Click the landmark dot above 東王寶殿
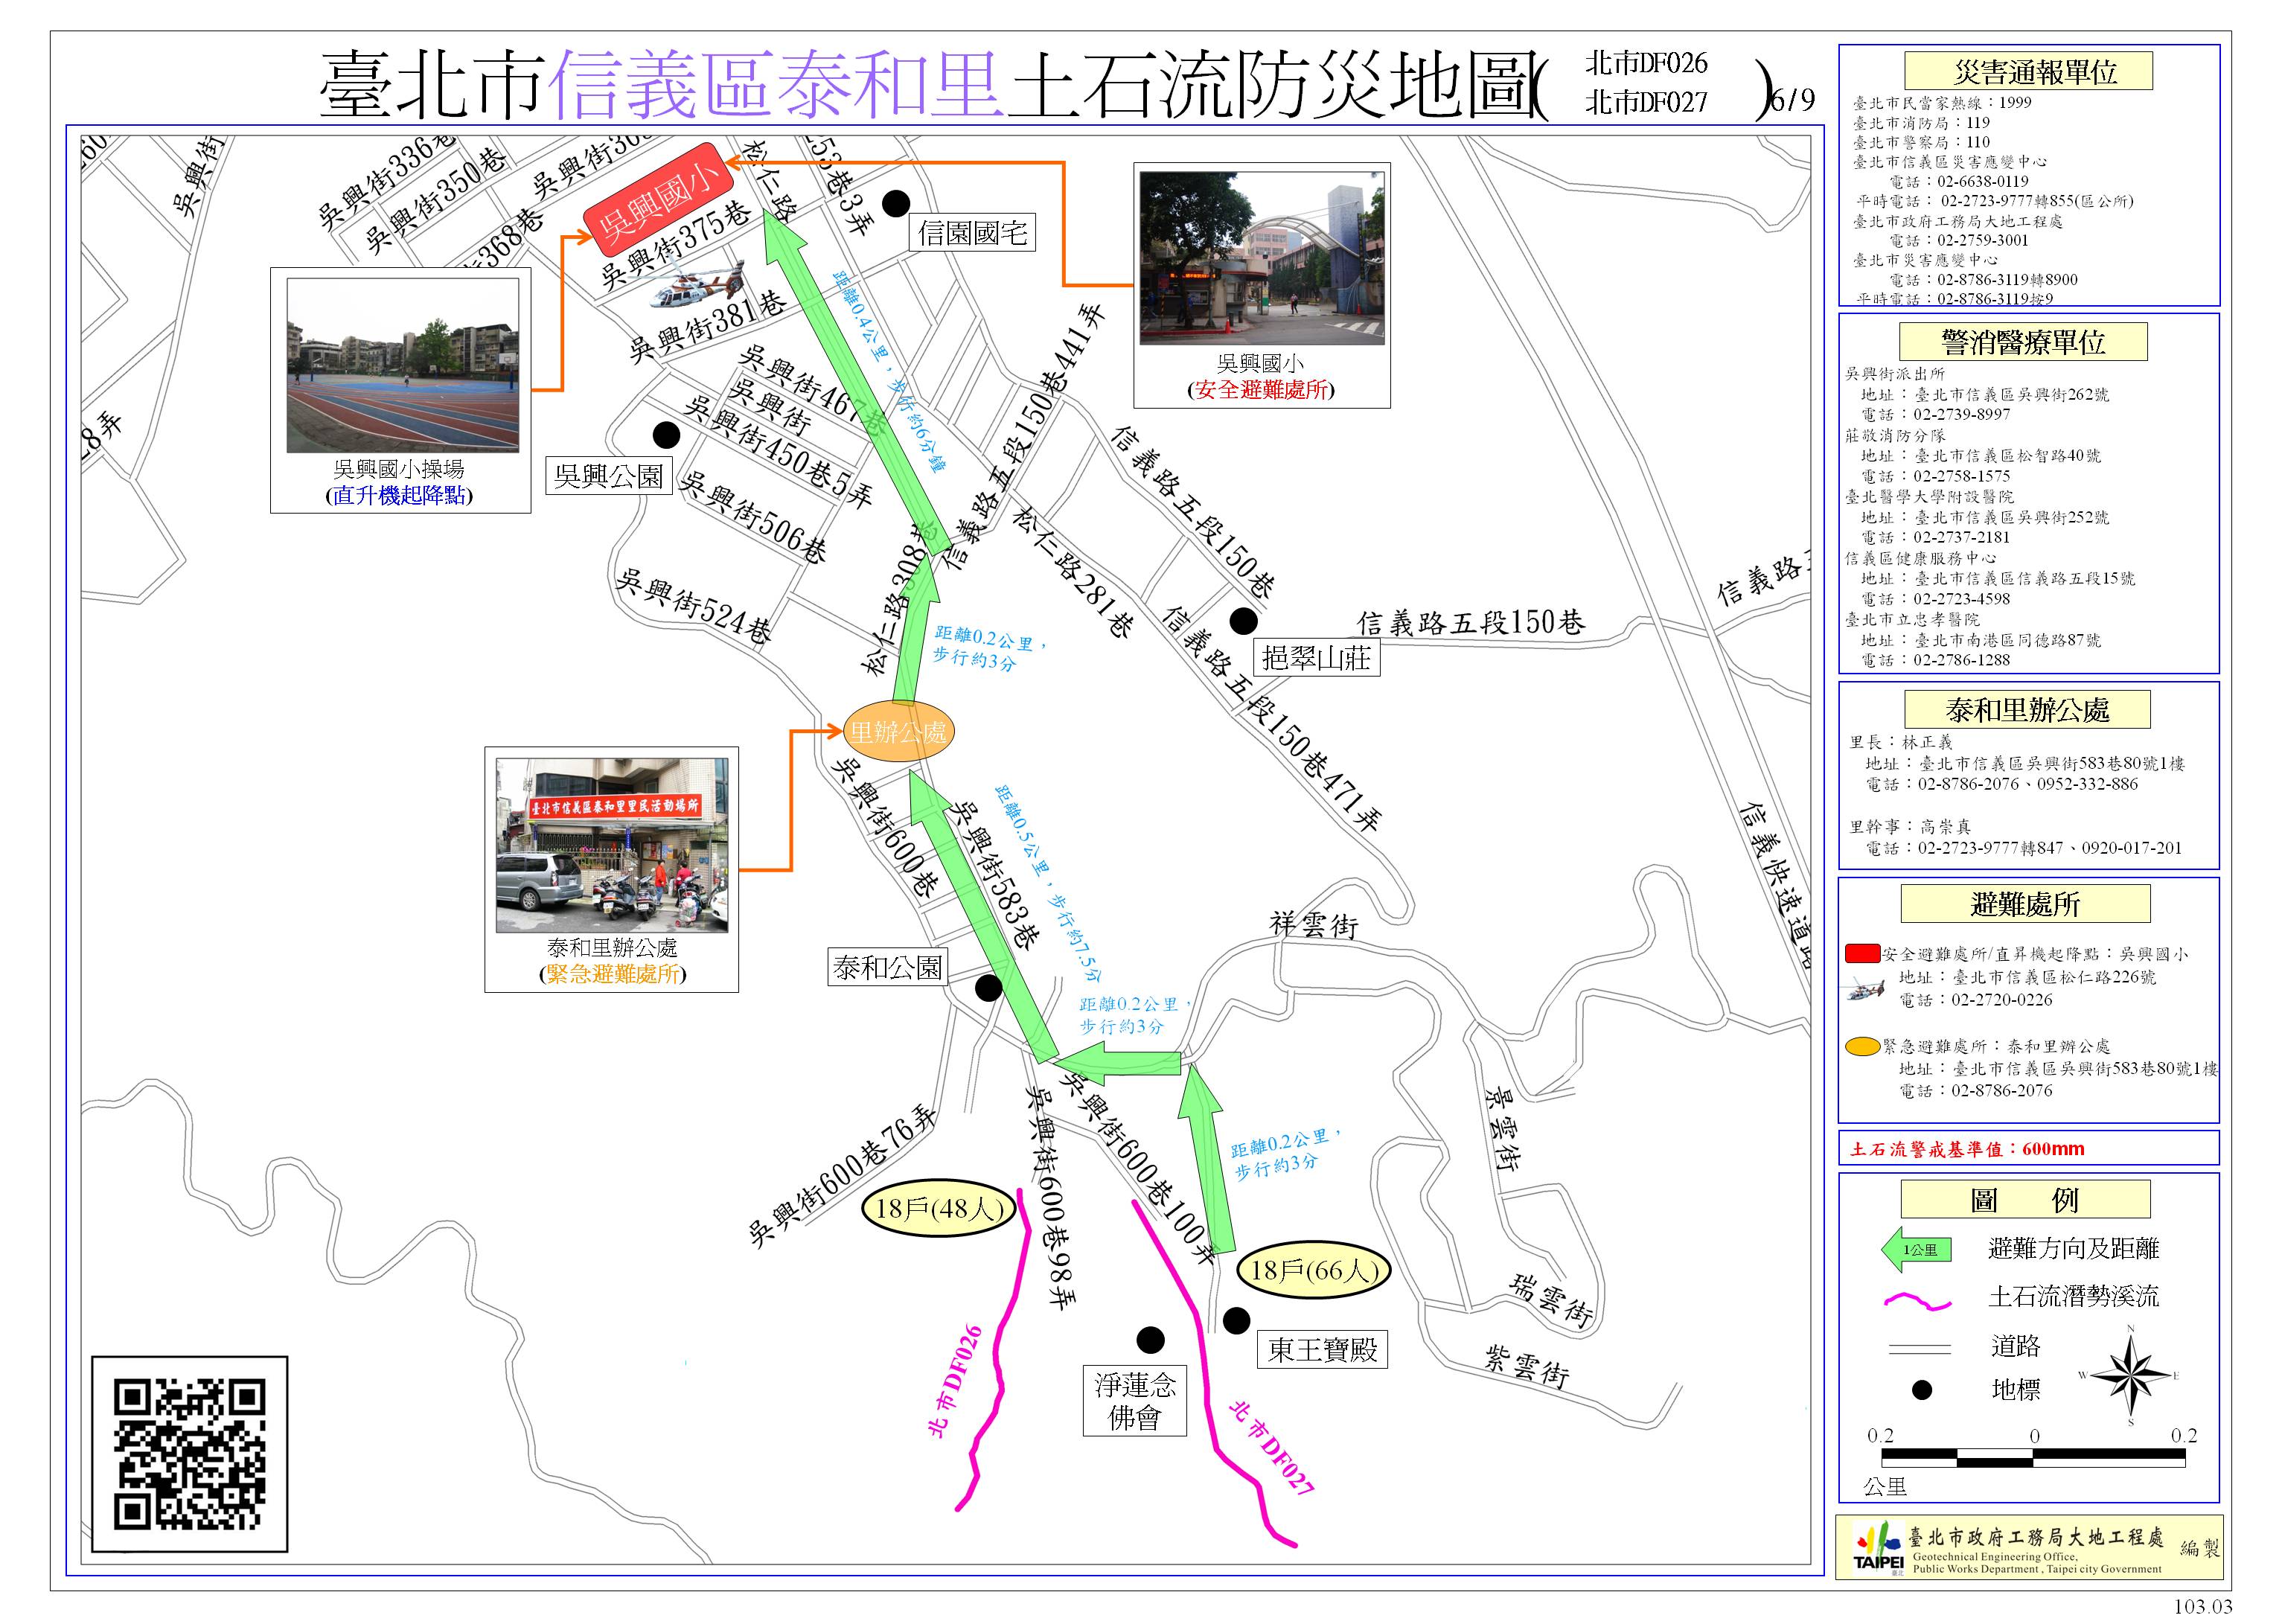Image resolution: width=2282 pixels, height=1624 pixels. point(1237,1320)
